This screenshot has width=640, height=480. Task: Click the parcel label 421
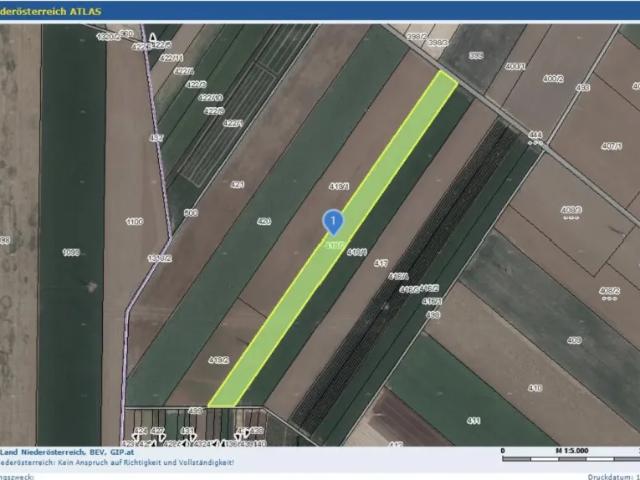click(237, 185)
